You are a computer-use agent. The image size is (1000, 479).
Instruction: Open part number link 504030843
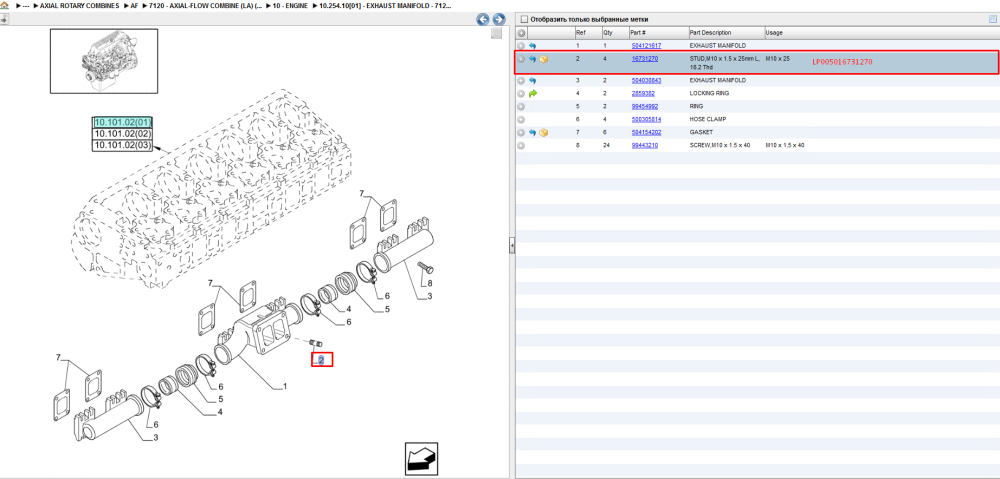(646, 80)
